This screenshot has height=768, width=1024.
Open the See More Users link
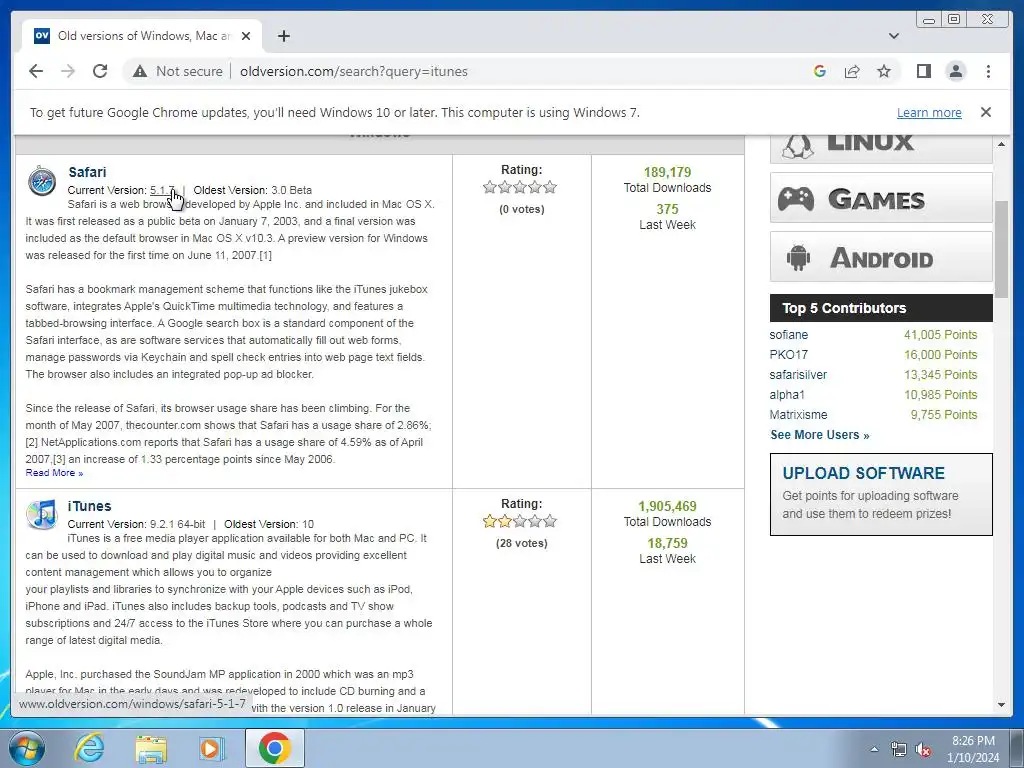820,435
